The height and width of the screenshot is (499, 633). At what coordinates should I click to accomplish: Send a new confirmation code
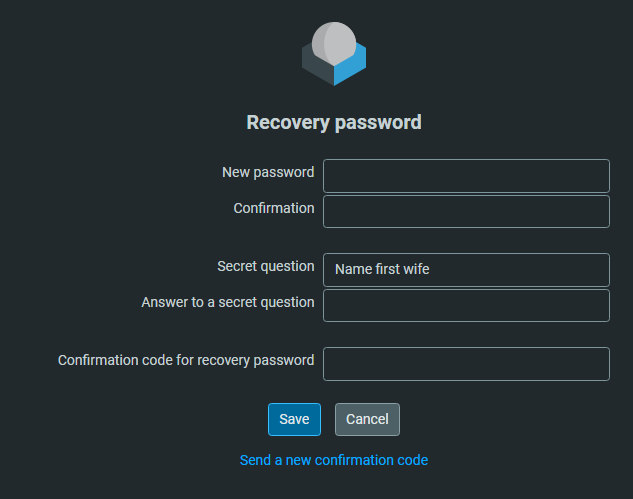click(x=334, y=460)
